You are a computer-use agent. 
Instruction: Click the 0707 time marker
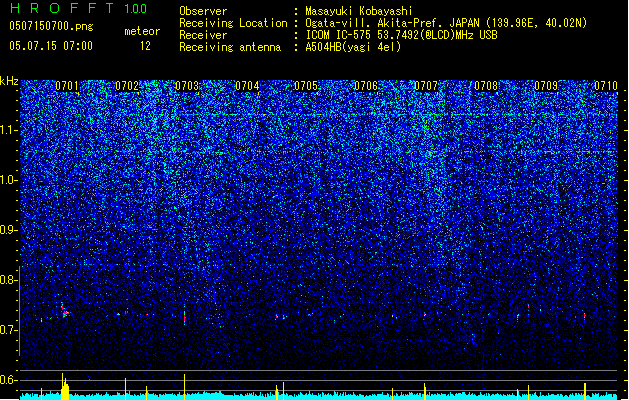tap(426, 86)
